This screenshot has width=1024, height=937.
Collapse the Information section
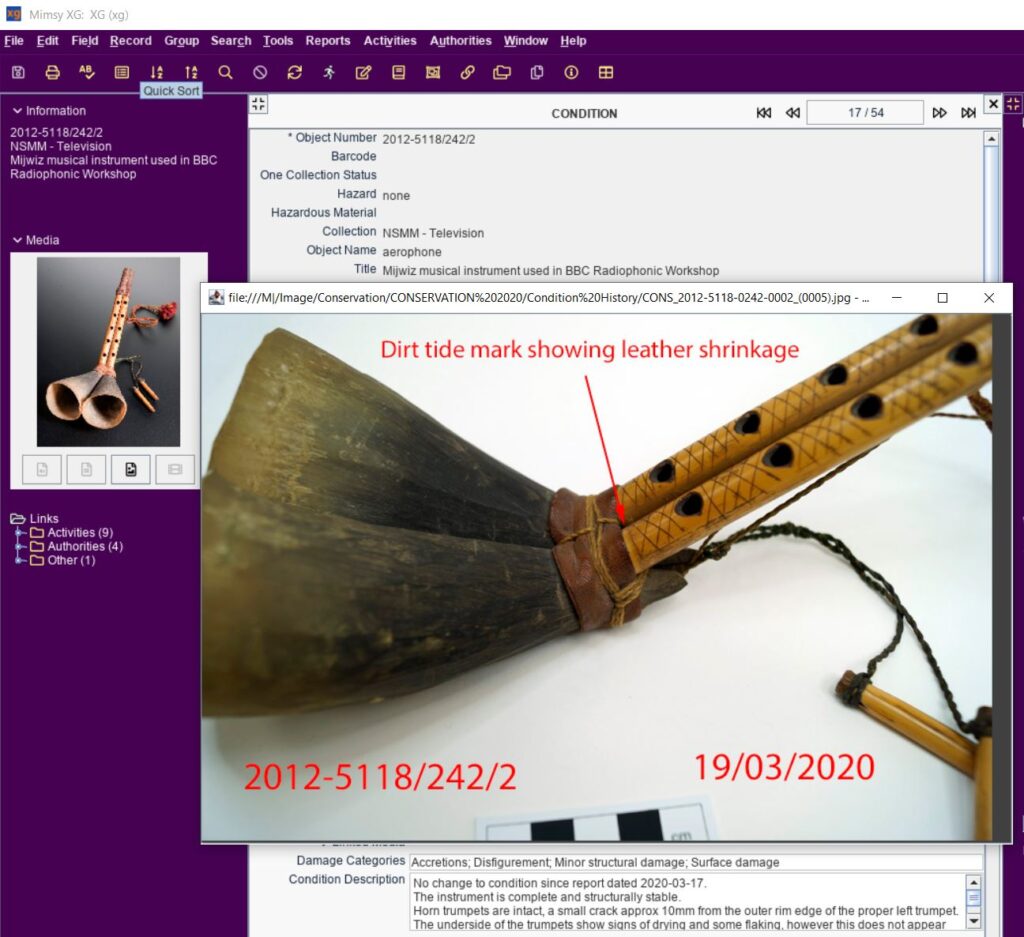tap(17, 111)
